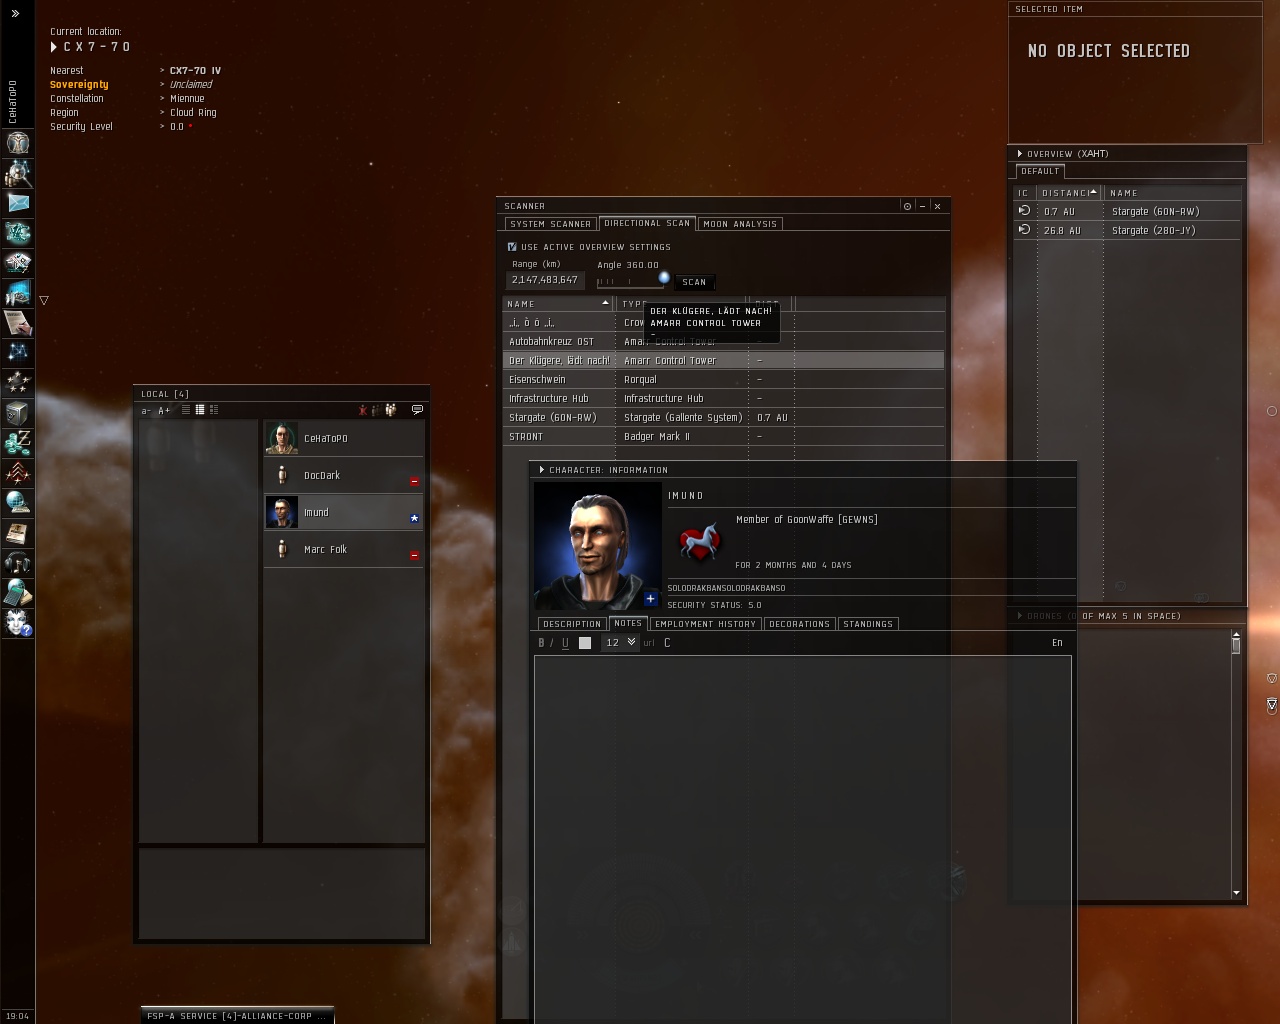Click the red minus icon beside Marc Folk
The height and width of the screenshot is (1024, 1280).
pos(414,555)
